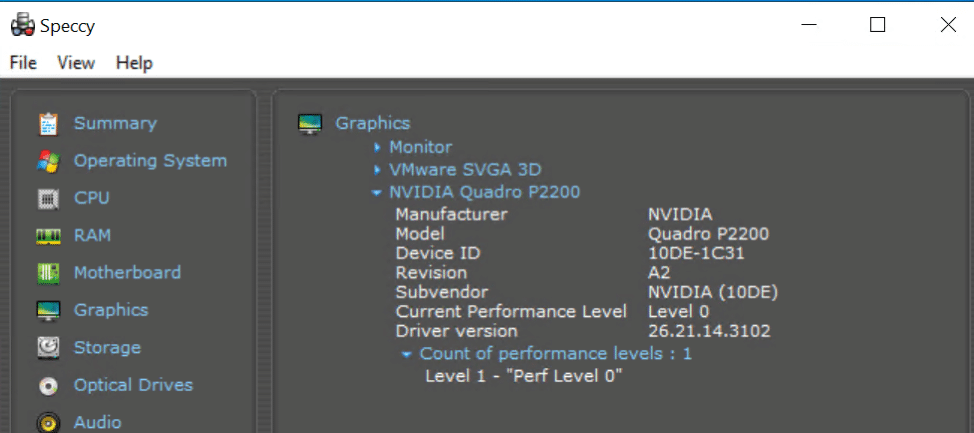
Task: Expand the VMware SVGA 3D arrow
Action: pyautogui.click(x=376, y=170)
